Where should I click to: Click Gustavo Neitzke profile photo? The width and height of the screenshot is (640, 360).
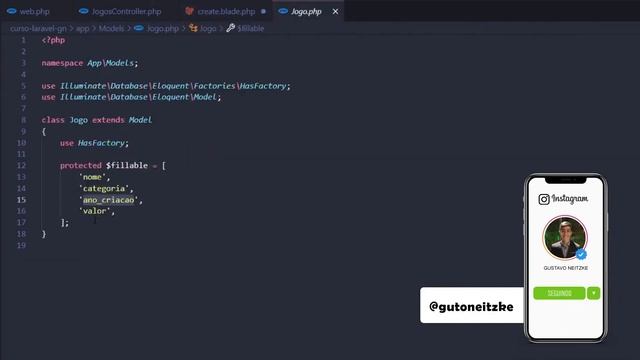click(x=565, y=238)
